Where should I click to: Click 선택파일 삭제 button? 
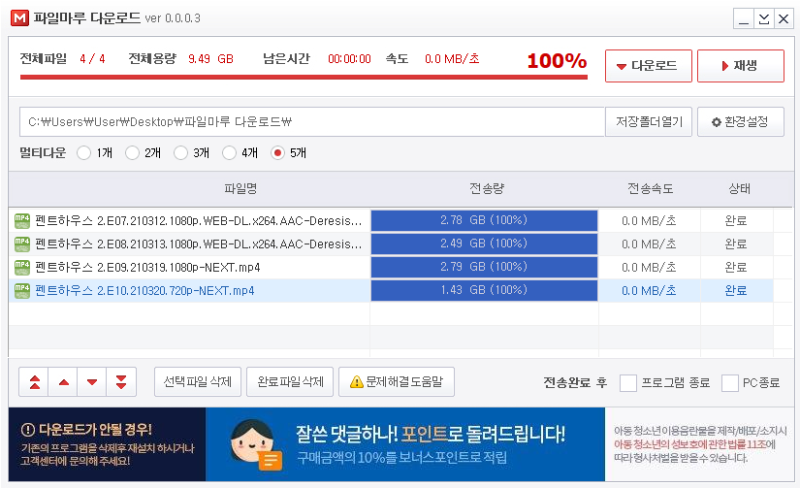click(197, 382)
